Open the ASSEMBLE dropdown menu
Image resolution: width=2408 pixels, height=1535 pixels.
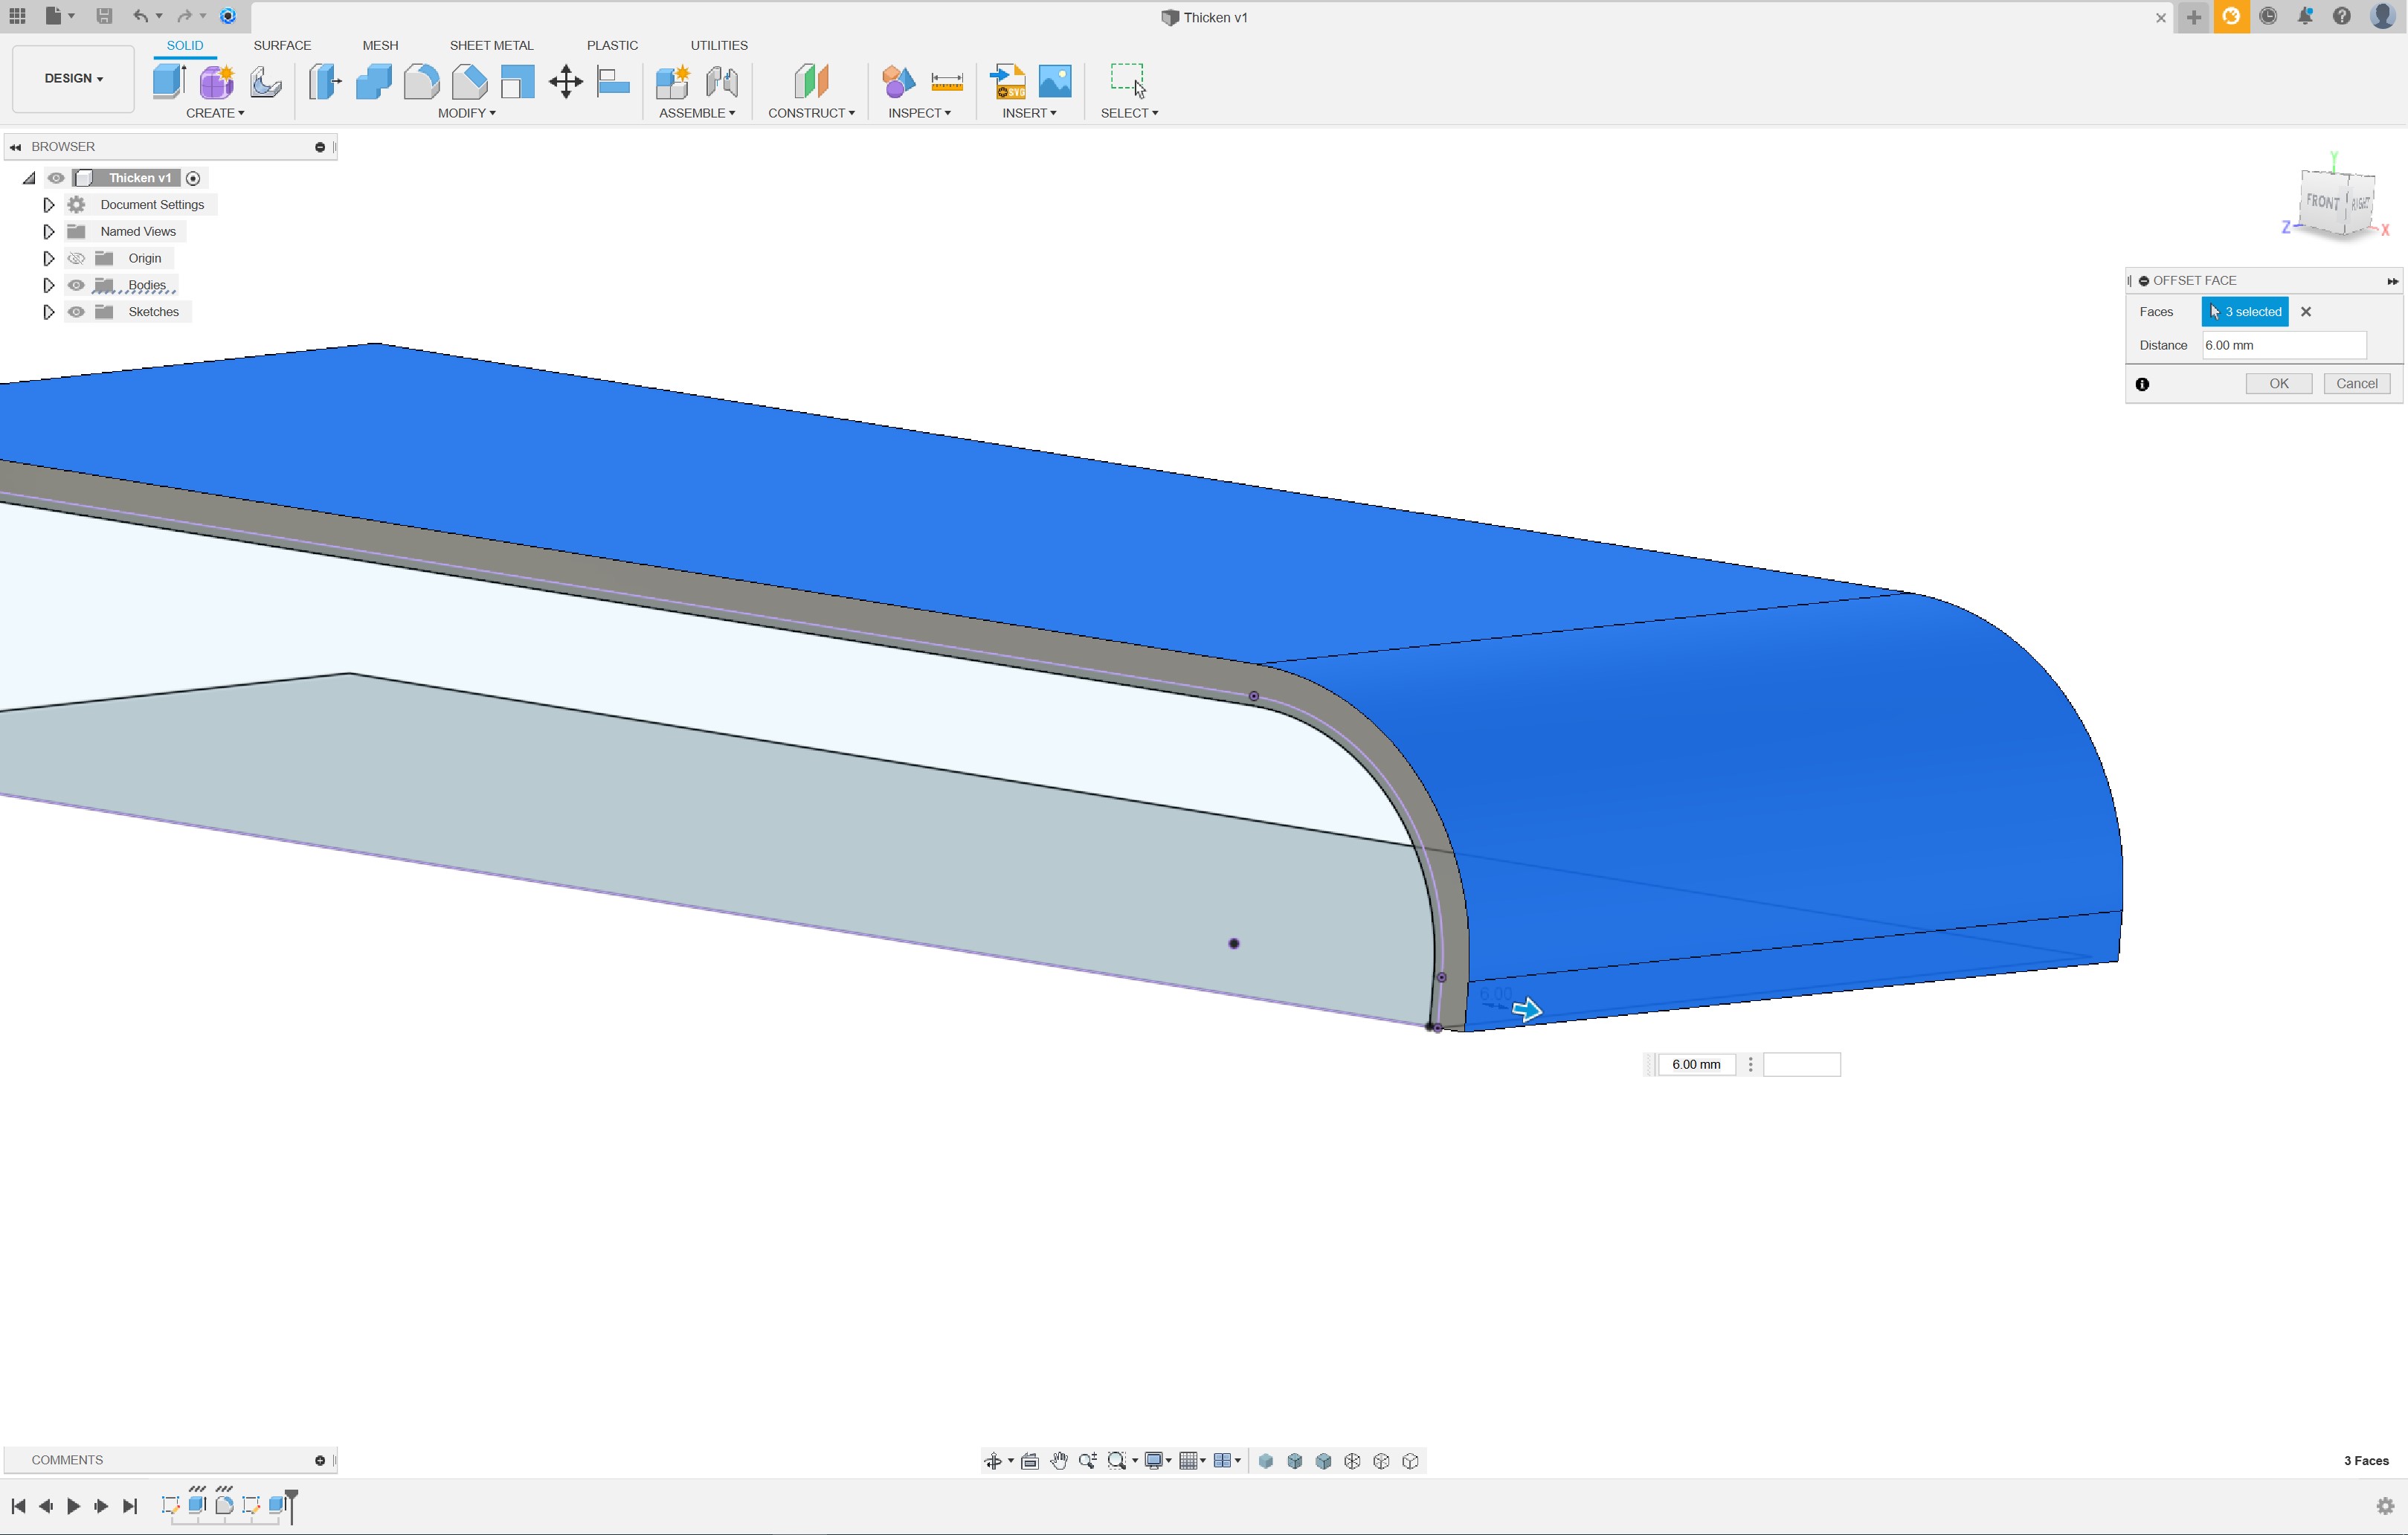coord(697,113)
